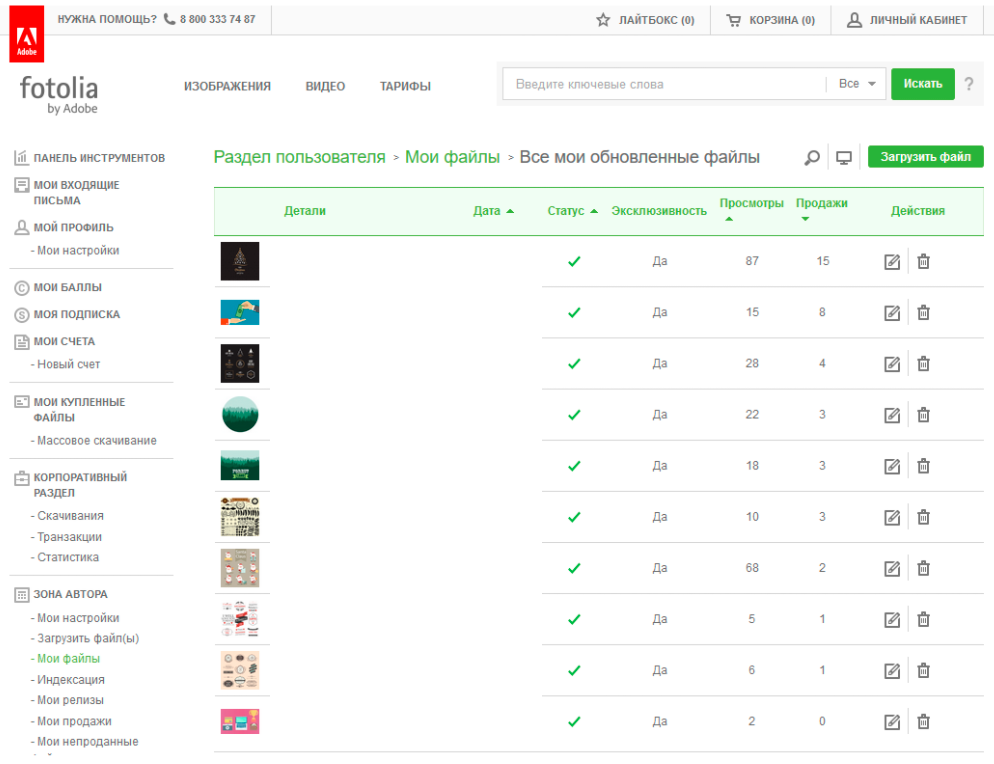Screen dimensions: 994x764
Task: Click the green Искать search button
Action: (922, 85)
